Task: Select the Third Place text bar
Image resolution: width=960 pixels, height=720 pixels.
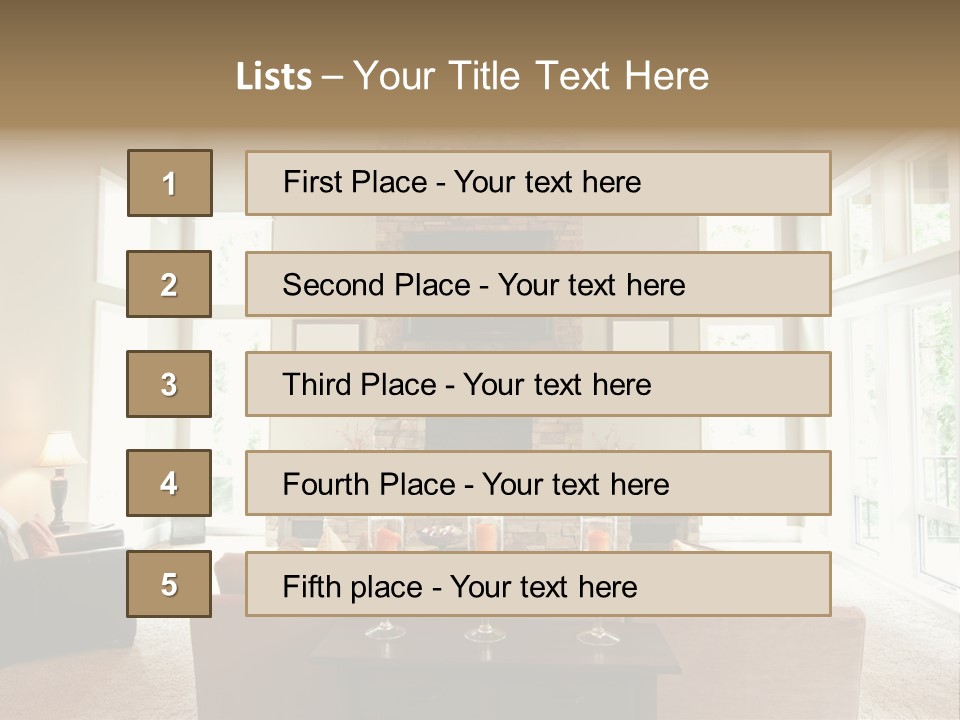Action: 538,384
